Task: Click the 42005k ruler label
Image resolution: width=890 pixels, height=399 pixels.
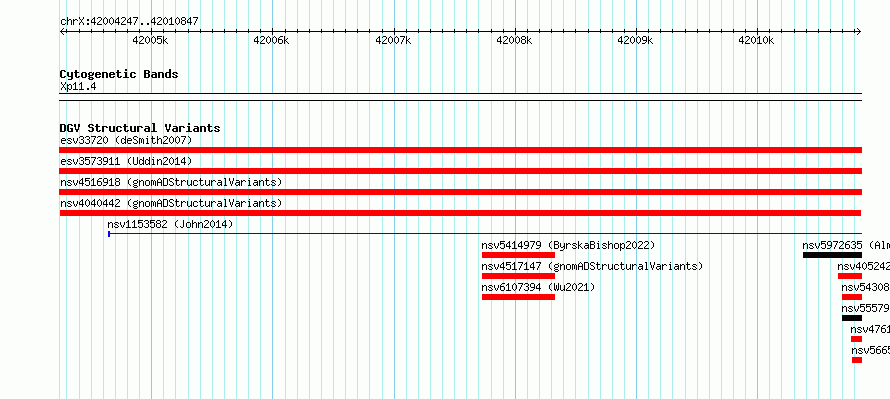Action: click(150, 40)
